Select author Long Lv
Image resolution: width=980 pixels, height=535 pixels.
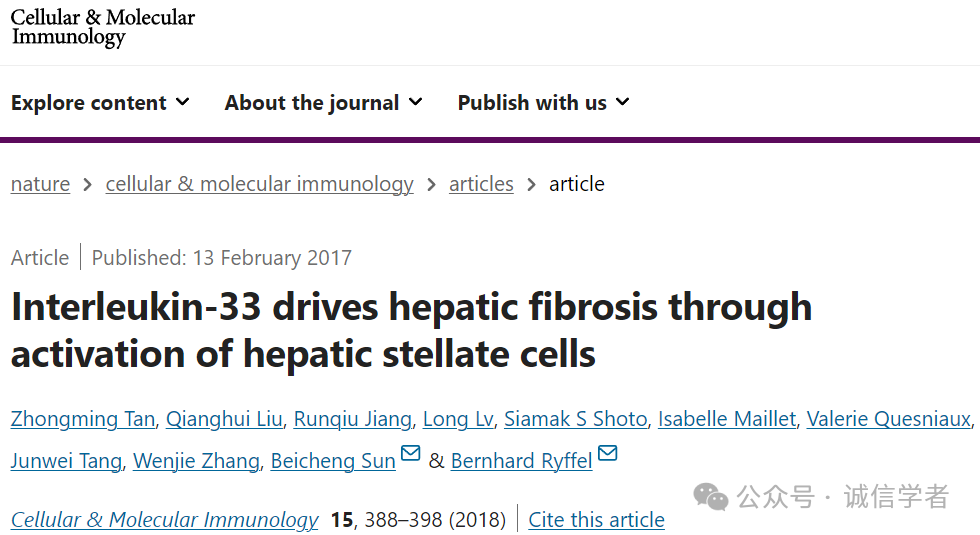click(458, 419)
